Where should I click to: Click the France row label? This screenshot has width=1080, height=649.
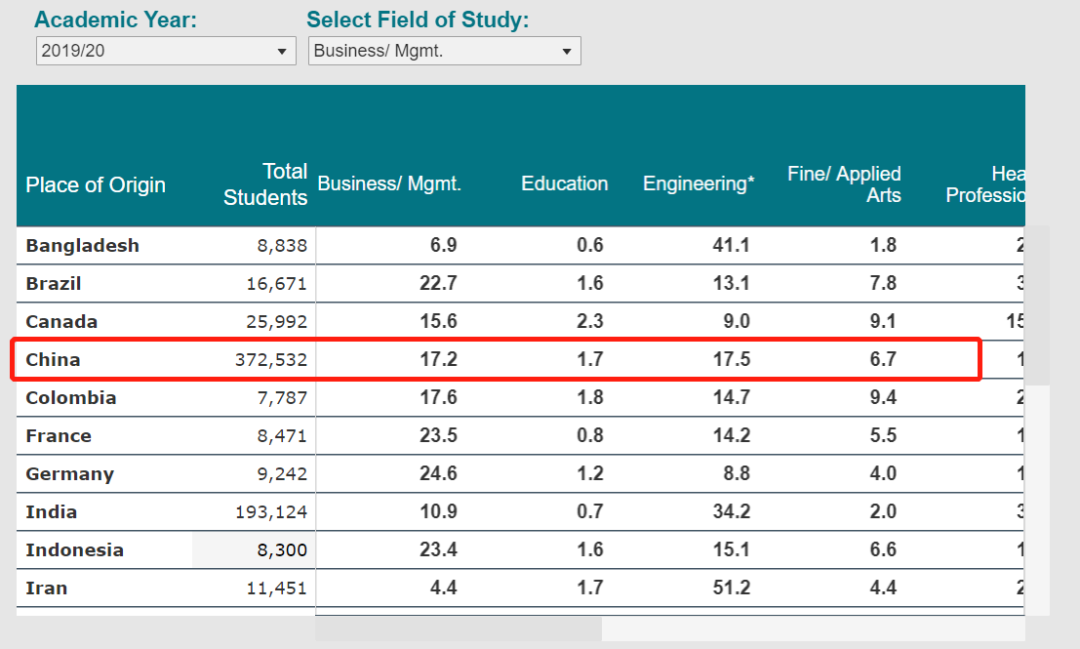coord(58,436)
